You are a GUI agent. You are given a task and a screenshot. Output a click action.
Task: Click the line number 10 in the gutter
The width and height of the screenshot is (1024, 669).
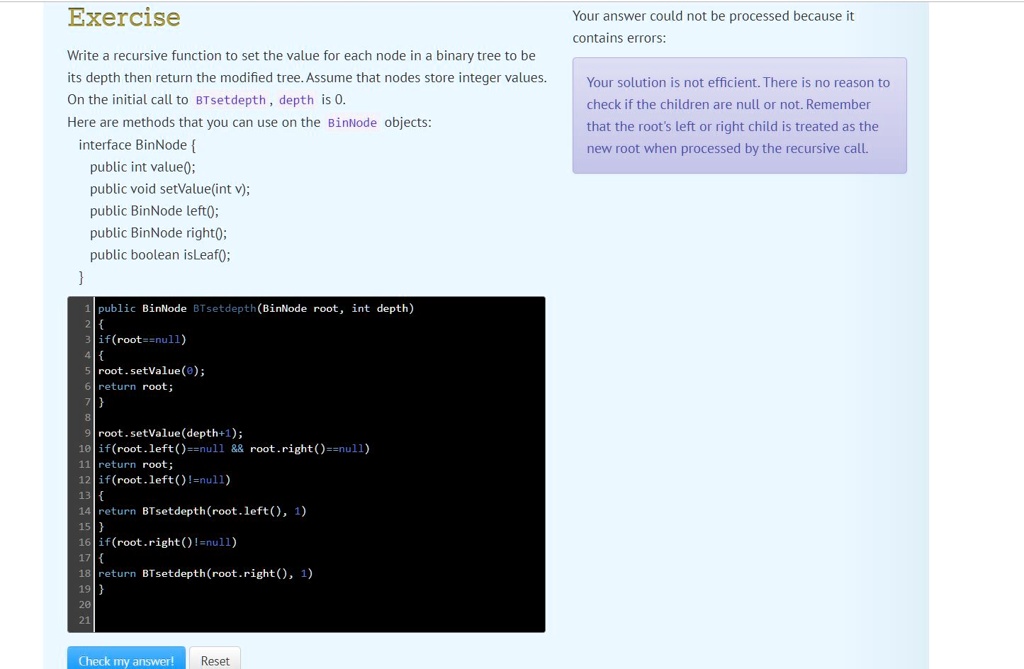pos(84,448)
